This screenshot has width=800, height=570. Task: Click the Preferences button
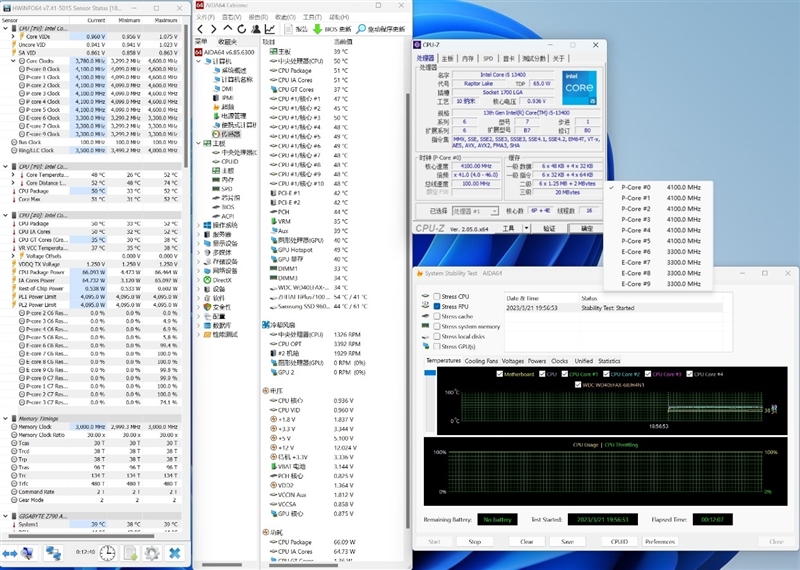tap(660, 541)
